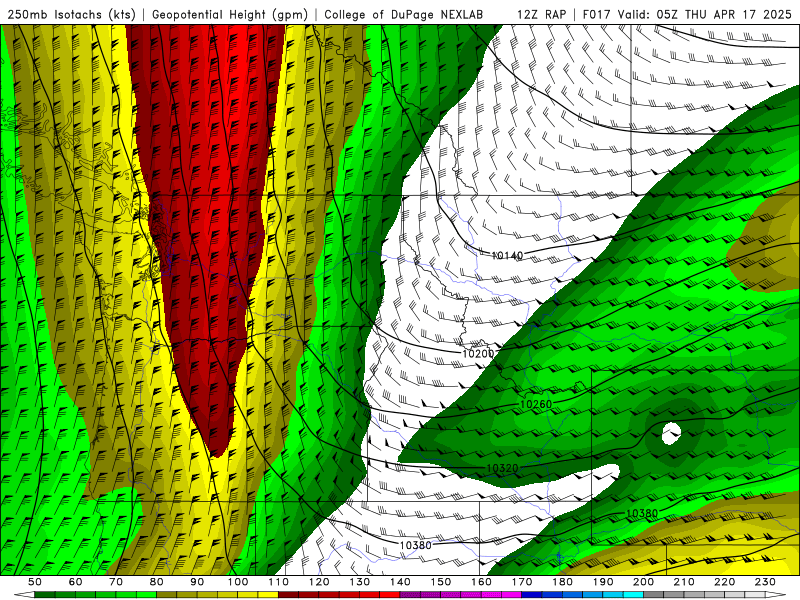This screenshot has width=800, height=600.
Task: Click the 'F017' forecast hour text
Action: 596,15
